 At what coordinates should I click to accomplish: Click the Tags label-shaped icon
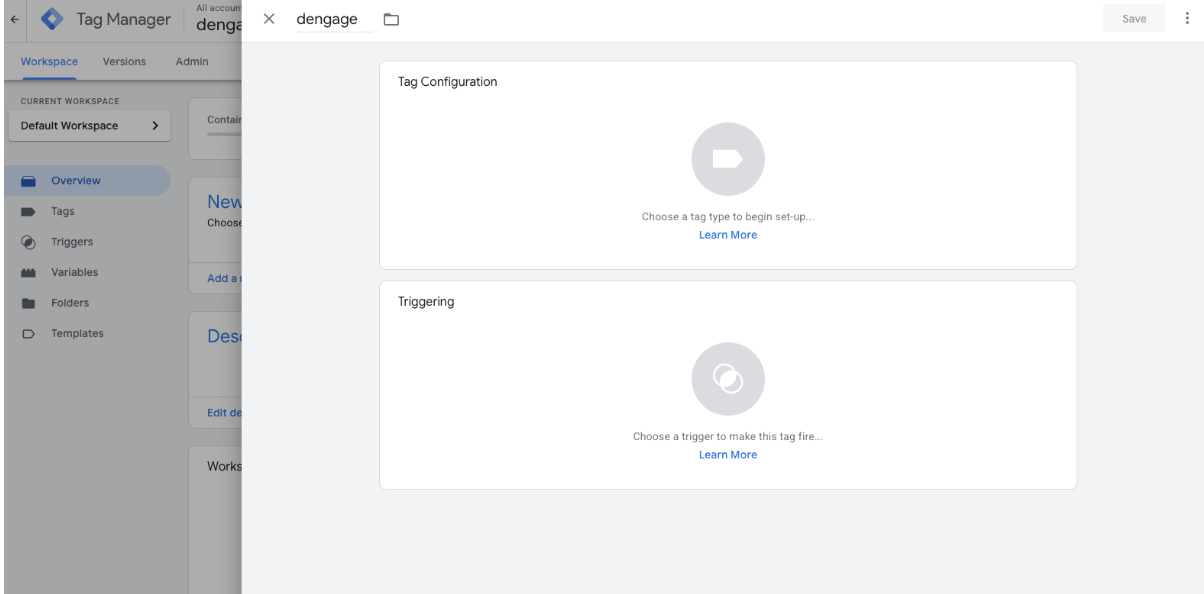click(29, 212)
